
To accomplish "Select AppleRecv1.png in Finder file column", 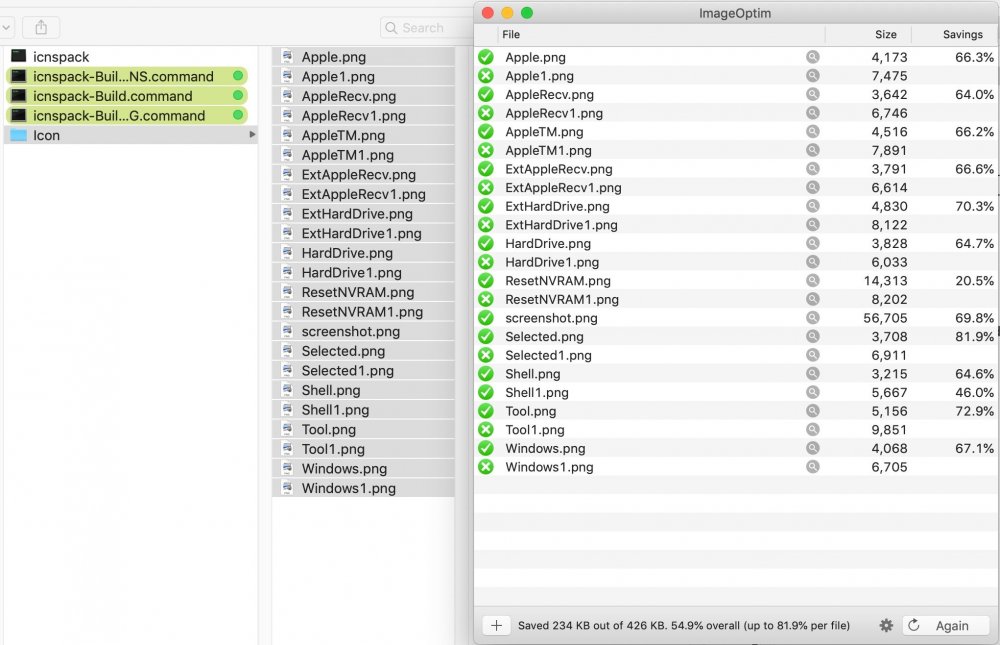I will point(364,115).
